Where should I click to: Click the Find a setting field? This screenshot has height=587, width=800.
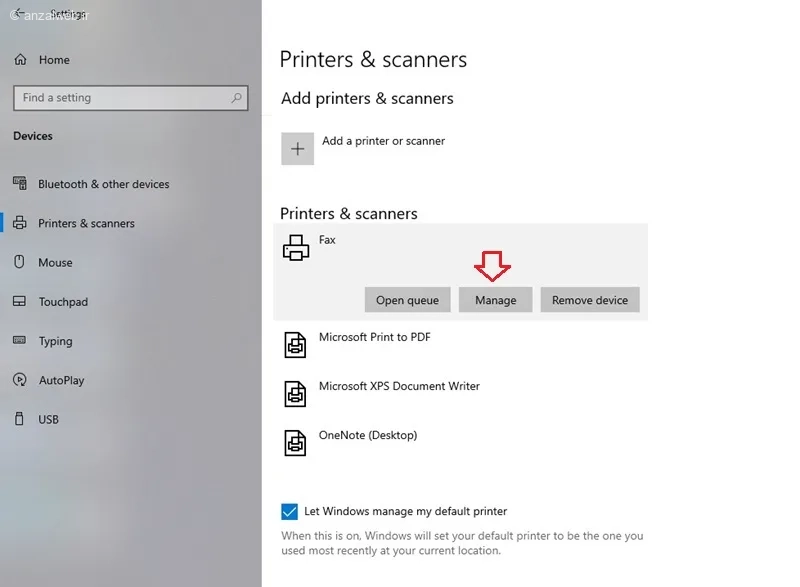(x=131, y=97)
